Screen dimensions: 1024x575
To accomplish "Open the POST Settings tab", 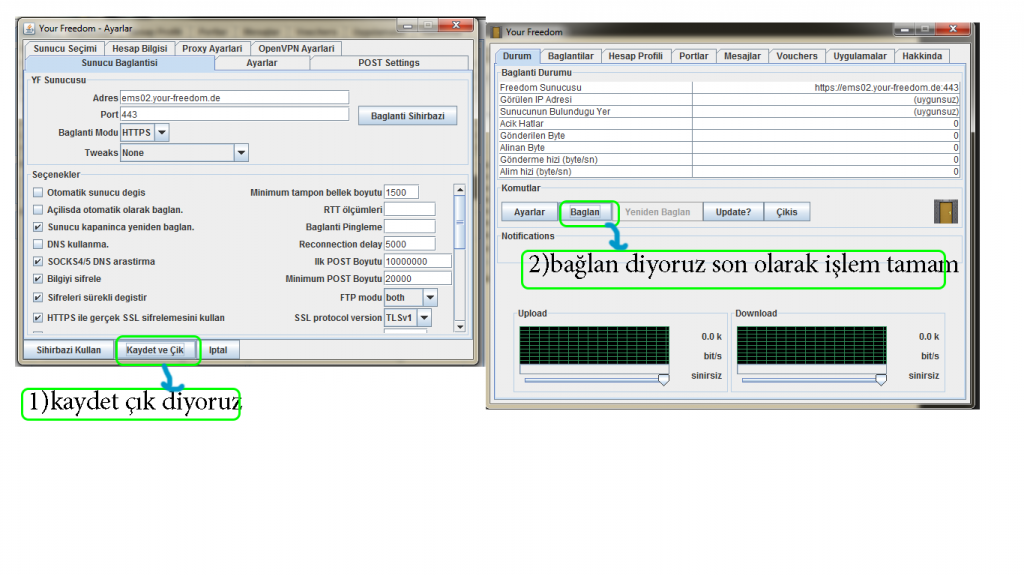I will 389,63.
